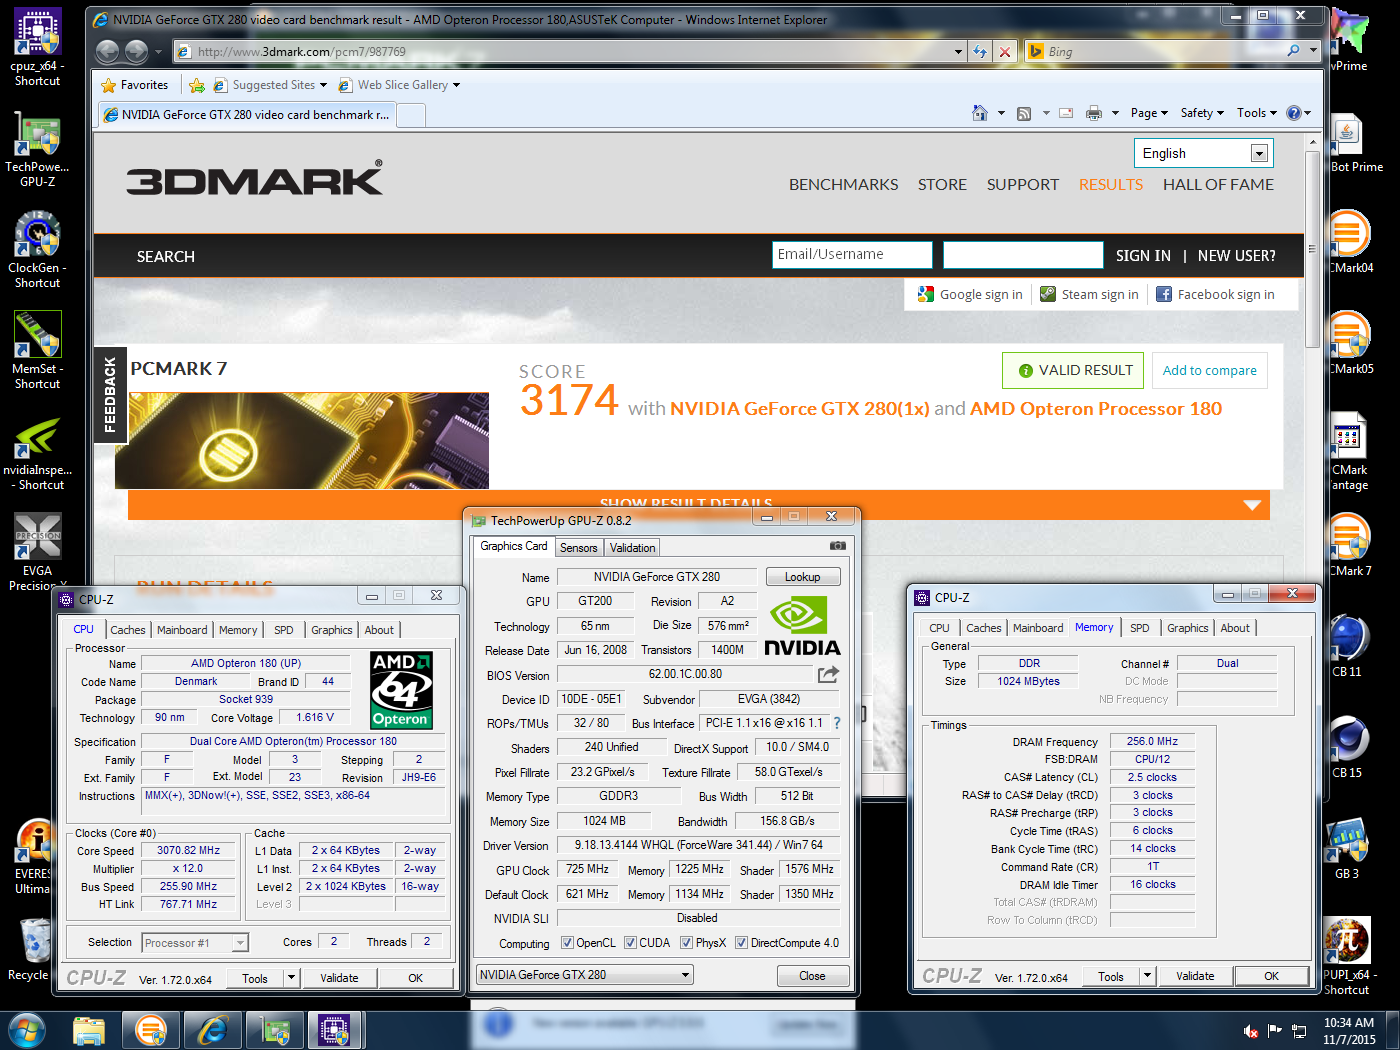This screenshot has height=1050, width=1400.
Task: Switch to Validation tab in GPU-Z
Action: pyautogui.click(x=633, y=548)
